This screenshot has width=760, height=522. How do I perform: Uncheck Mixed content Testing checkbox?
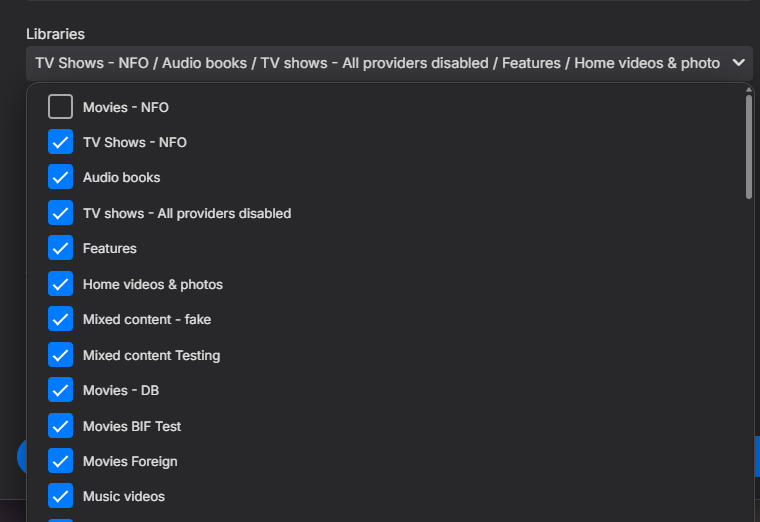coord(61,355)
